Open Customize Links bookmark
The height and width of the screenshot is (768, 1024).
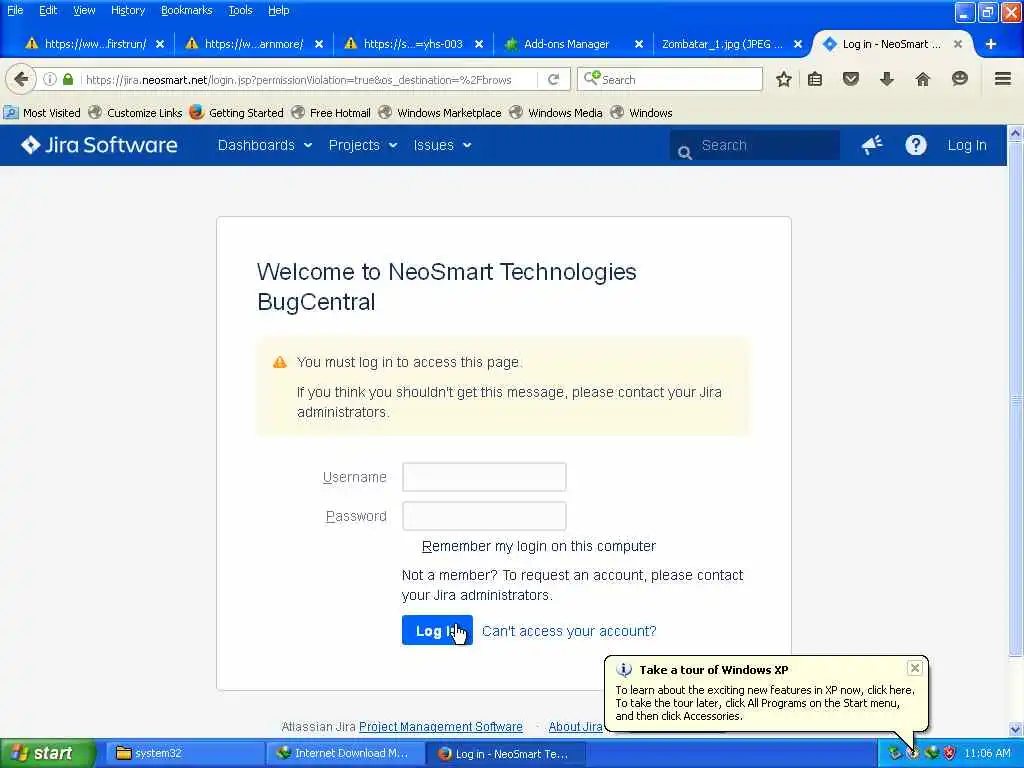136,112
